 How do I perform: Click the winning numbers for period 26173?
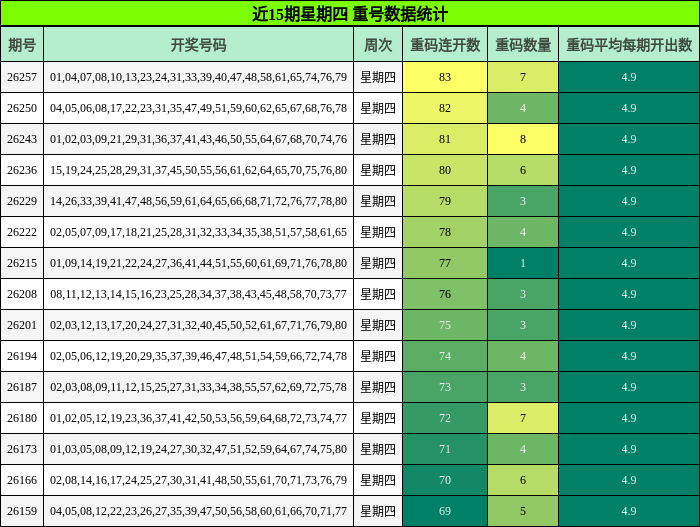tap(199, 449)
